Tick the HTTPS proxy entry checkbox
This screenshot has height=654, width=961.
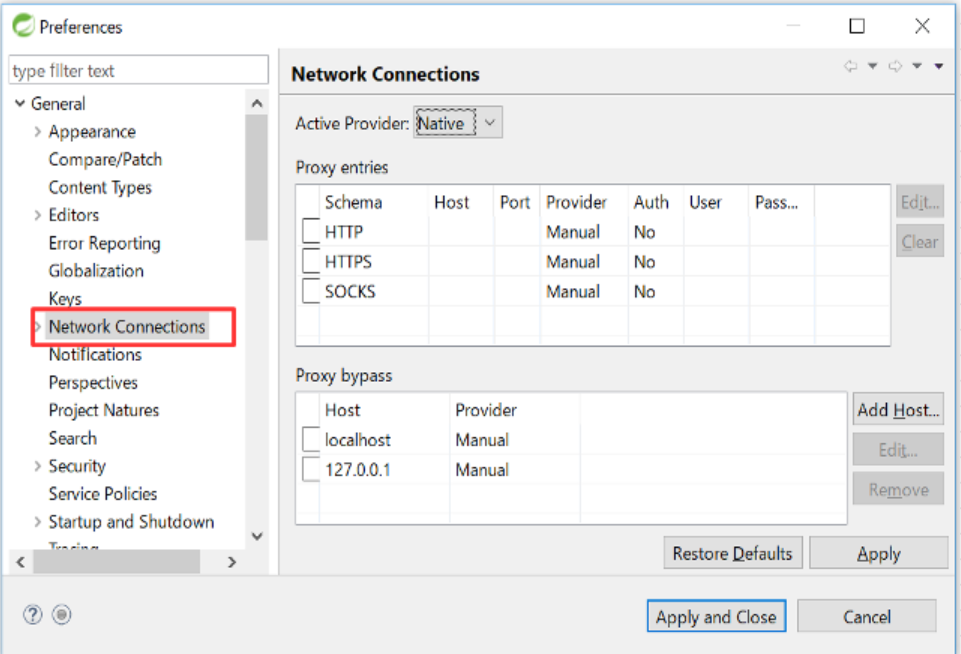(x=311, y=261)
